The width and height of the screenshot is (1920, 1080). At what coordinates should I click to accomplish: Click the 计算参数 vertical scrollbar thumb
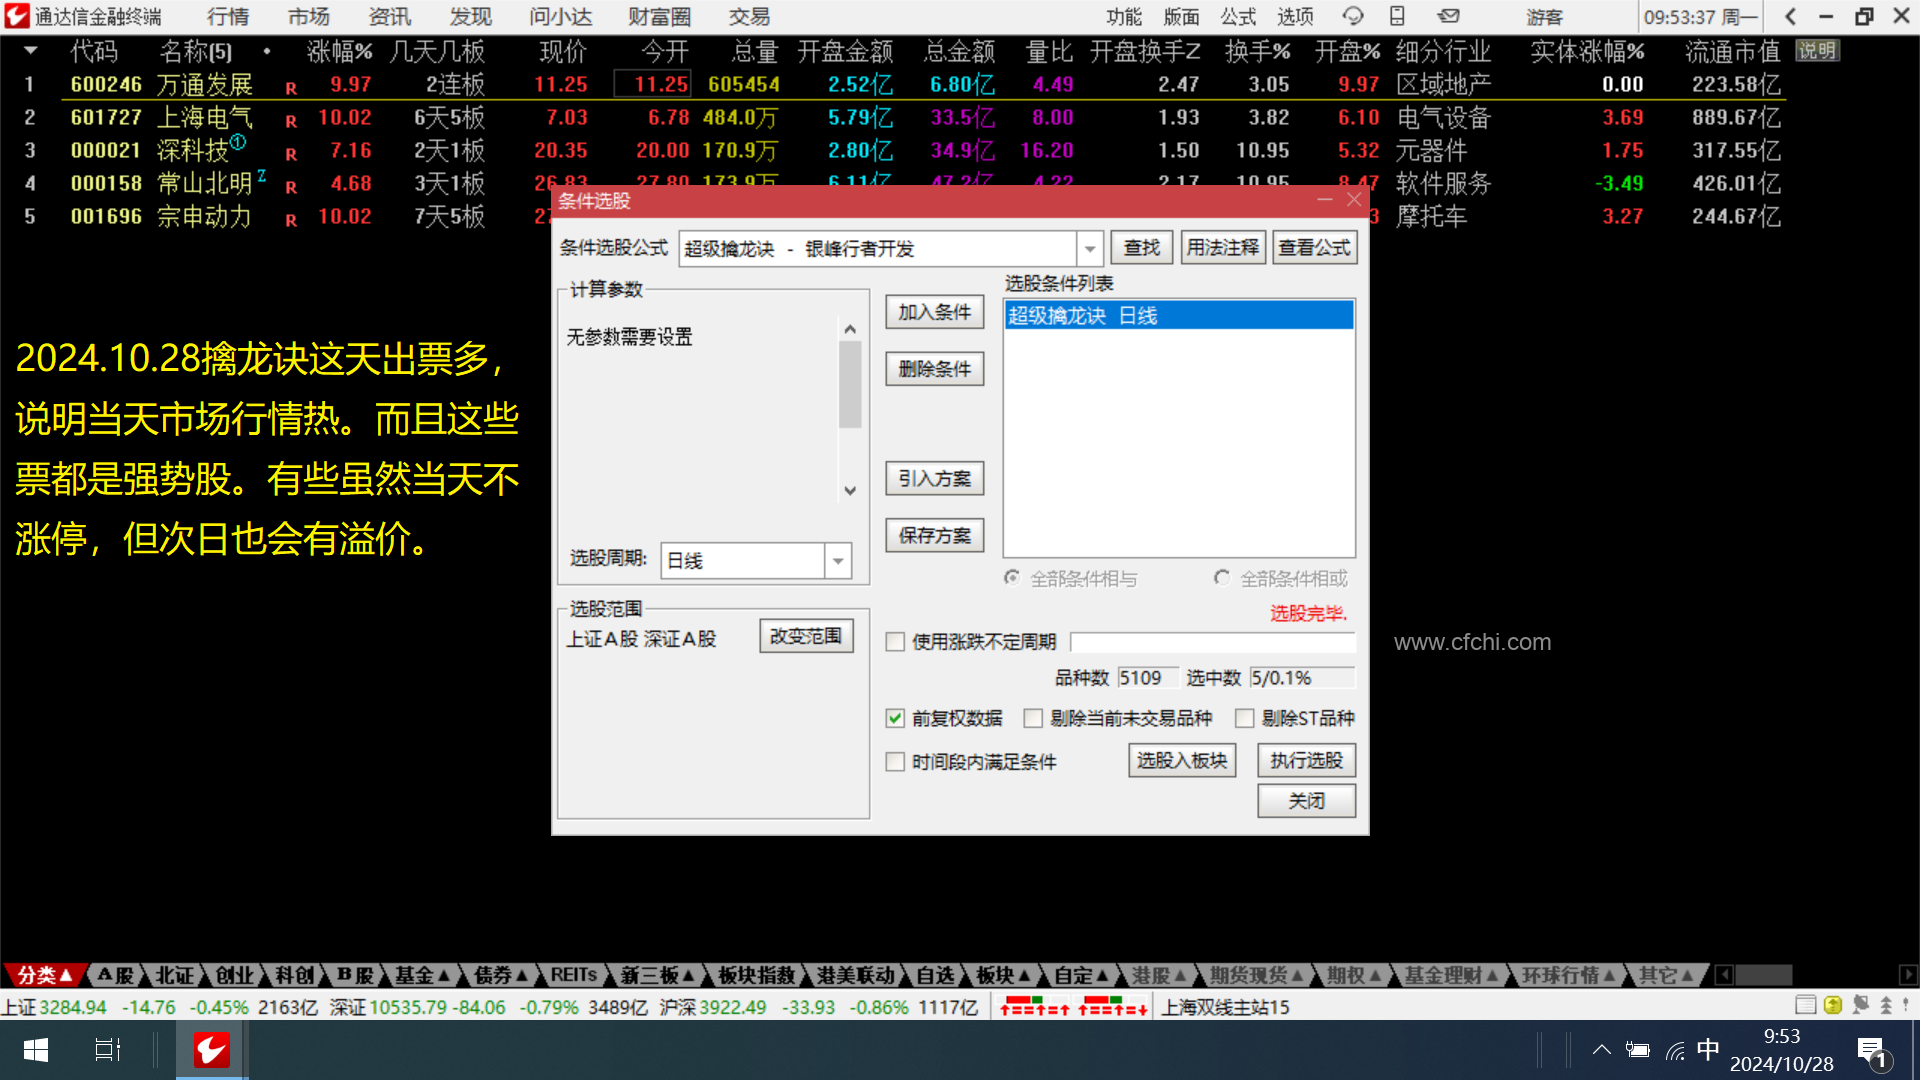850,385
